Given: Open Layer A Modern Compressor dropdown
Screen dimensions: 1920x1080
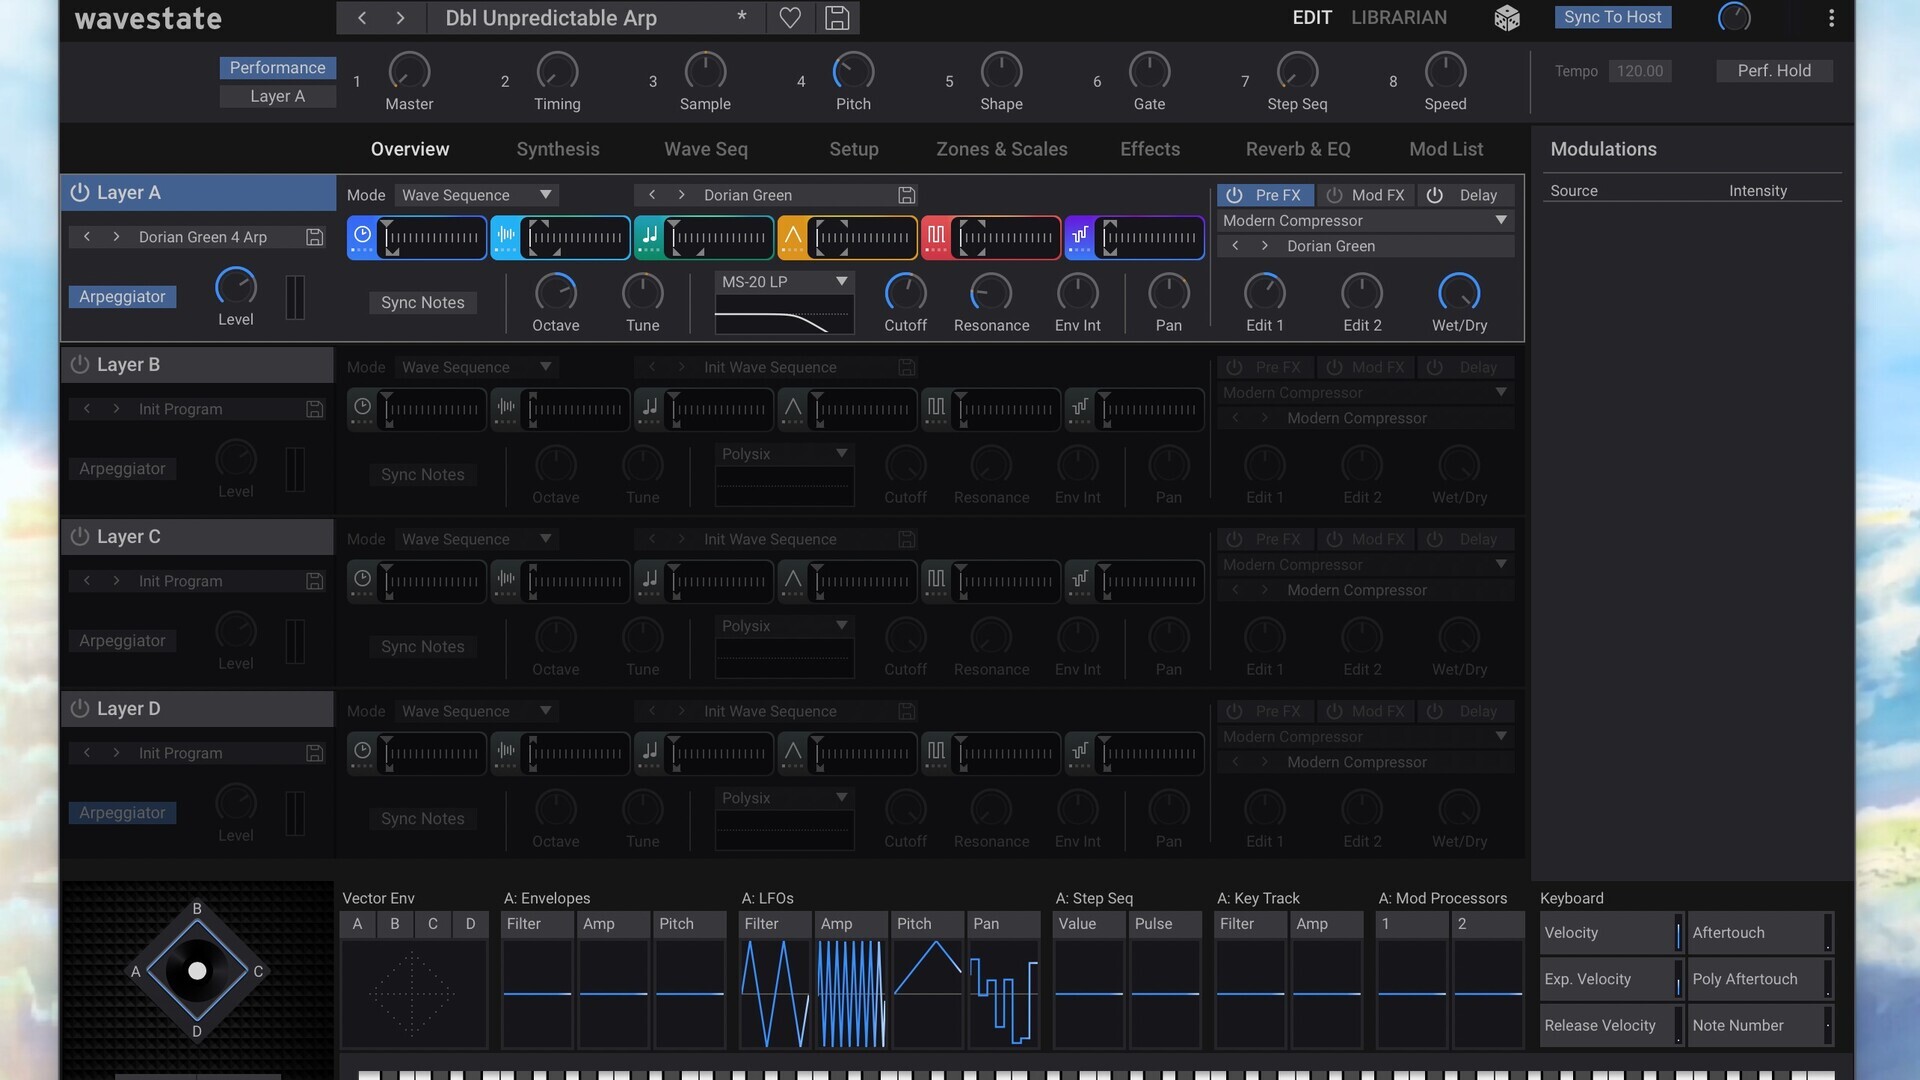Looking at the screenshot, I should pos(1365,220).
